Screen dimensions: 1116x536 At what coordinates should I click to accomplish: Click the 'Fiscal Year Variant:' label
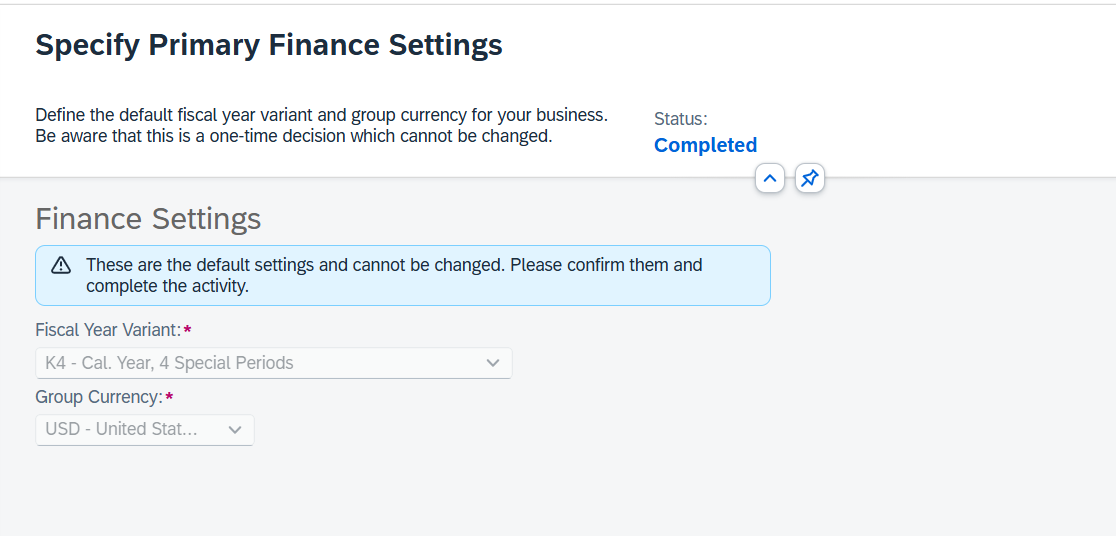tap(108, 330)
